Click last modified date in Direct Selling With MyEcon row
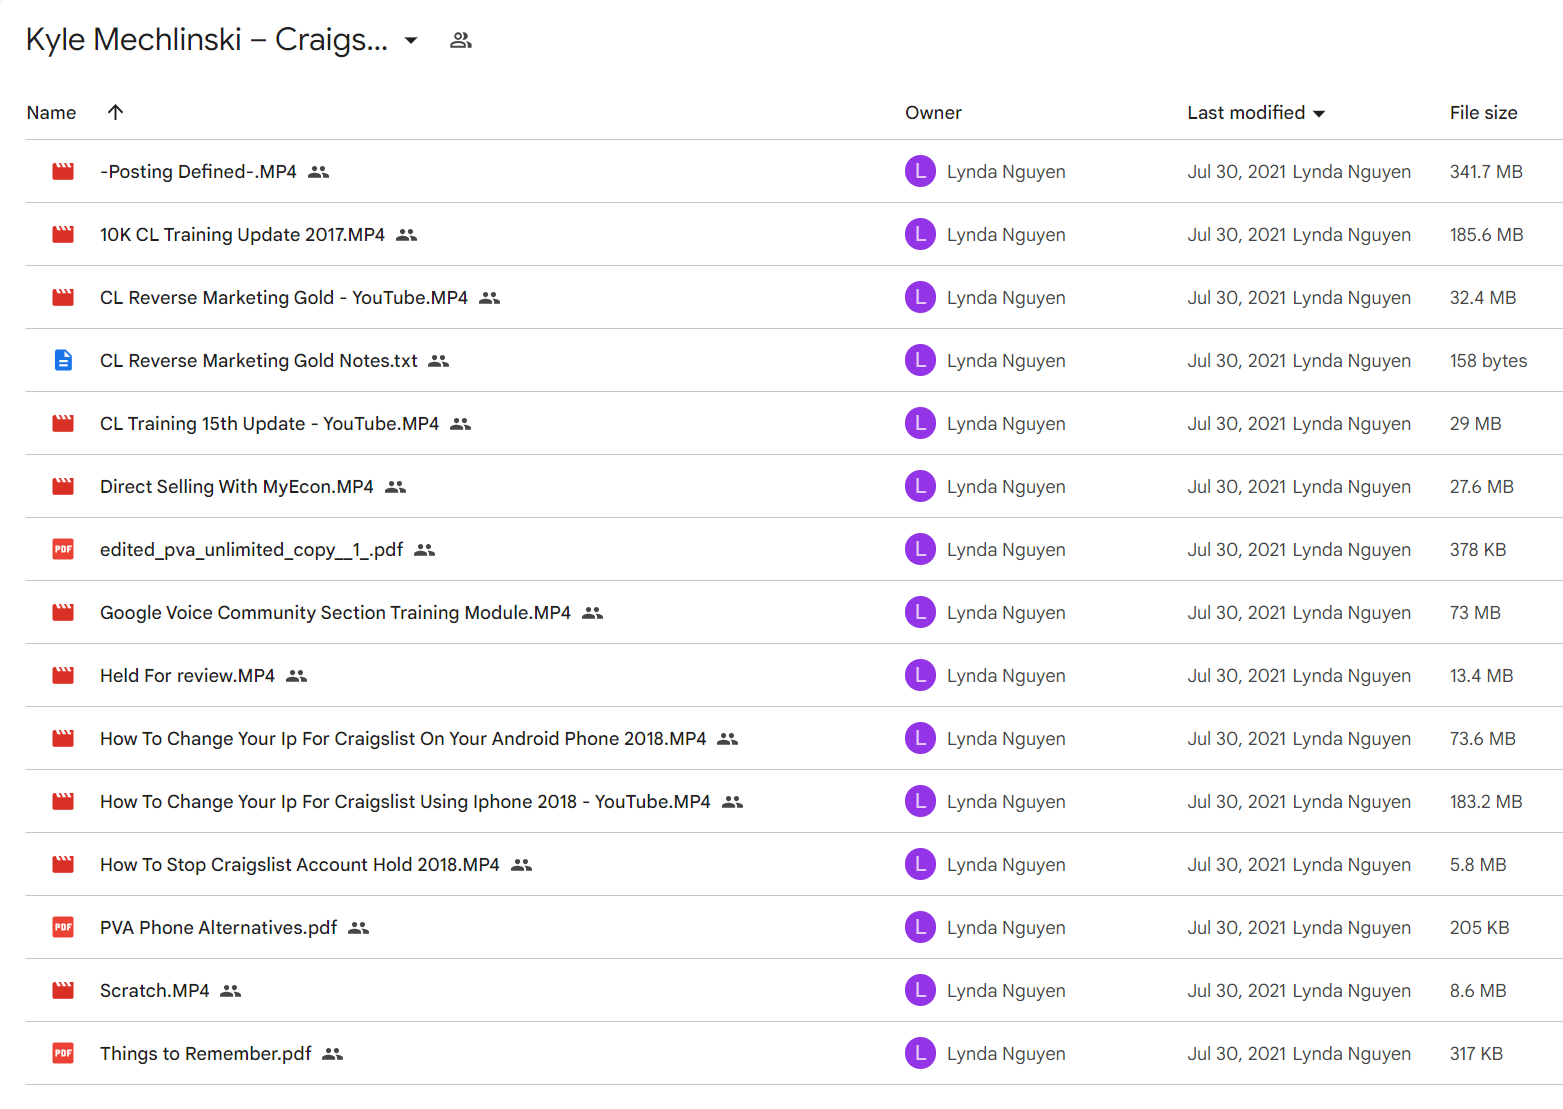1563x1109 pixels. coord(1236,487)
